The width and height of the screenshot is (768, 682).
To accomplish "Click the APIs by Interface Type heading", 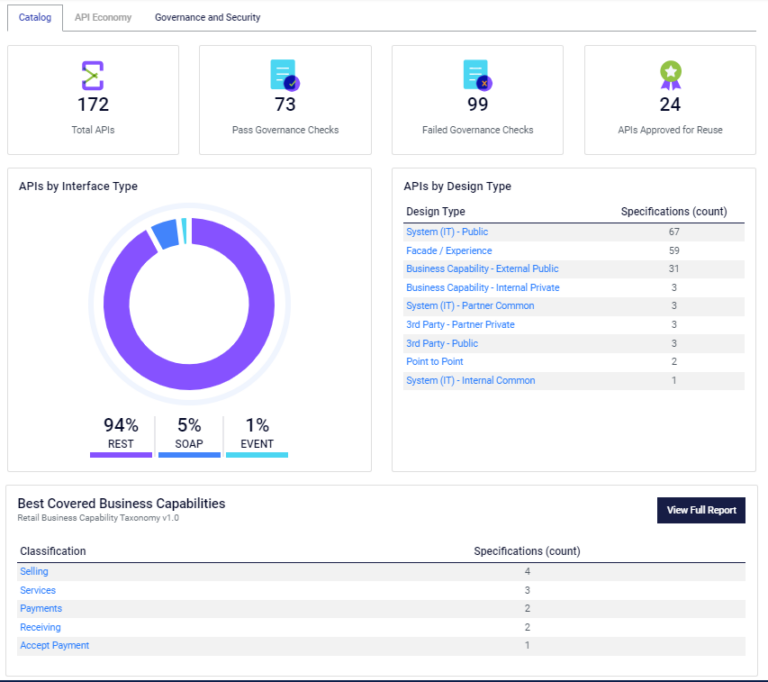I will pos(78,186).
